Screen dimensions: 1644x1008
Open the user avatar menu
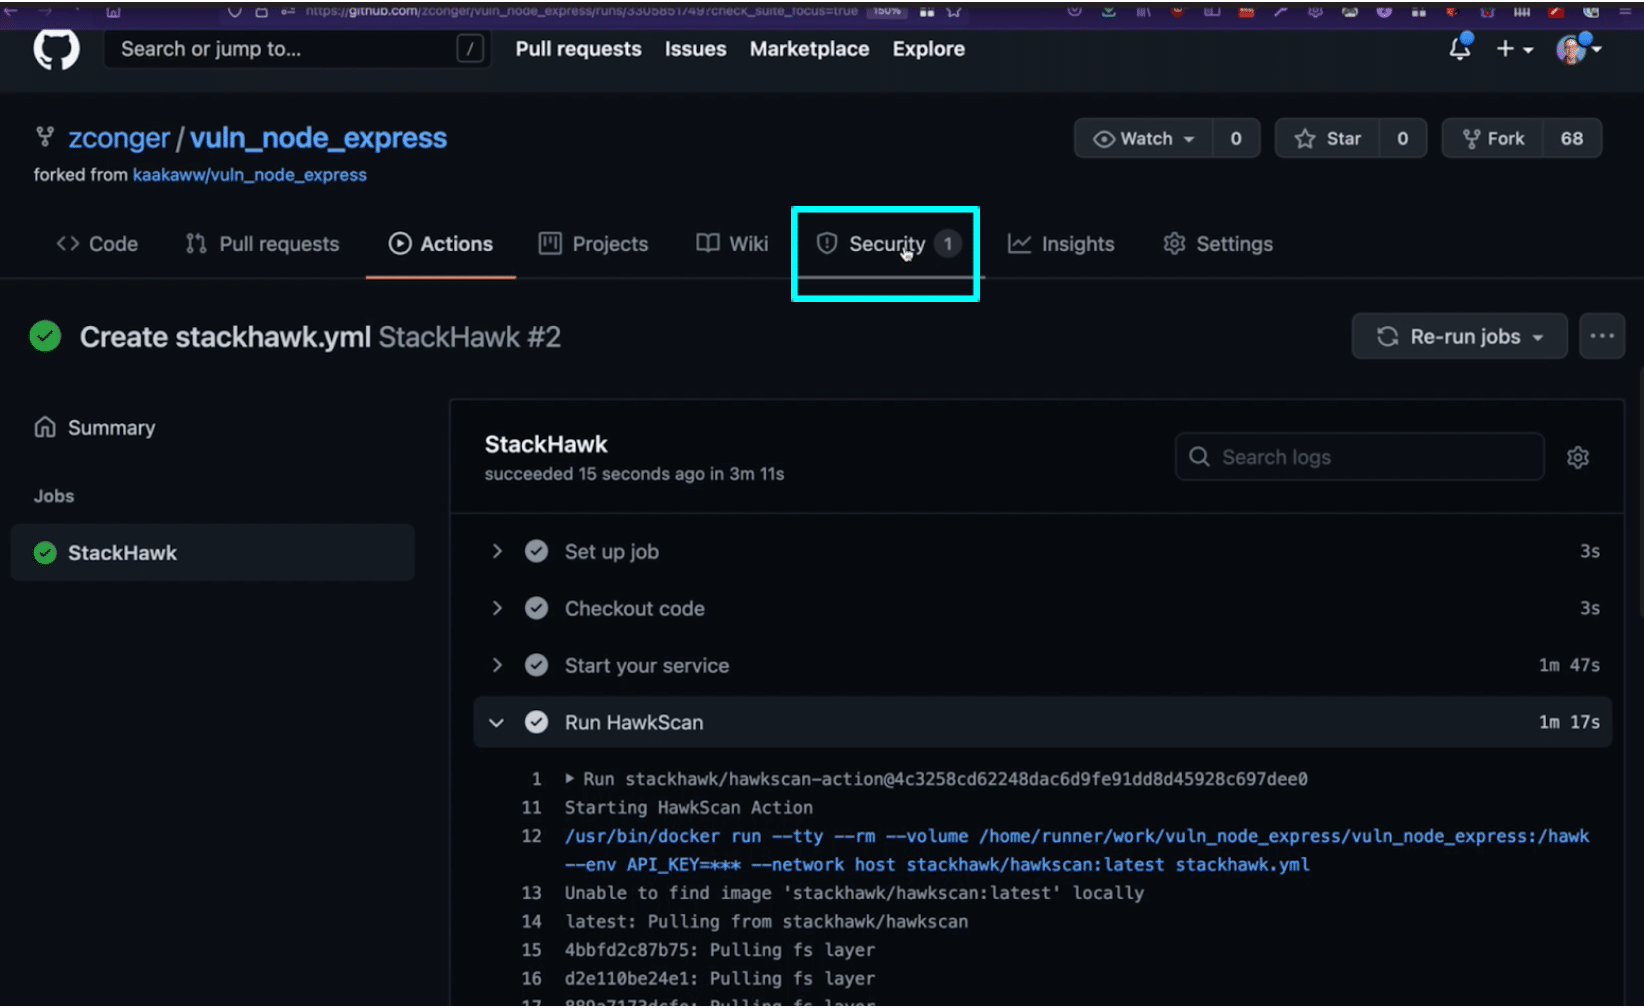coord(1578,48)
